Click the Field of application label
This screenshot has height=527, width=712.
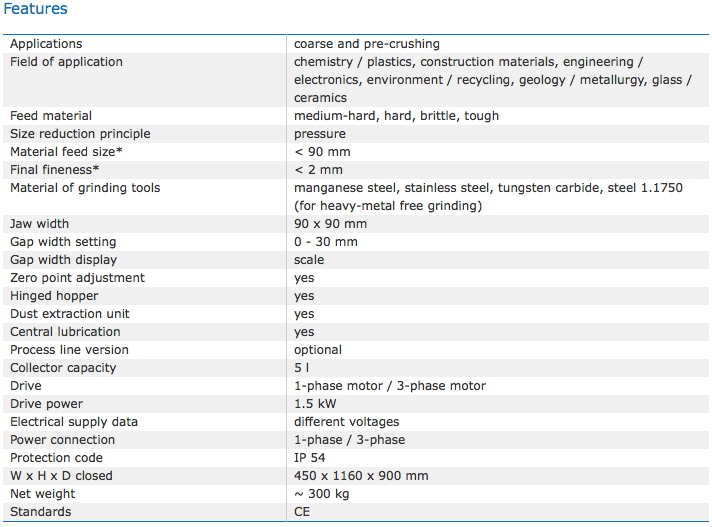pos(66,62)
